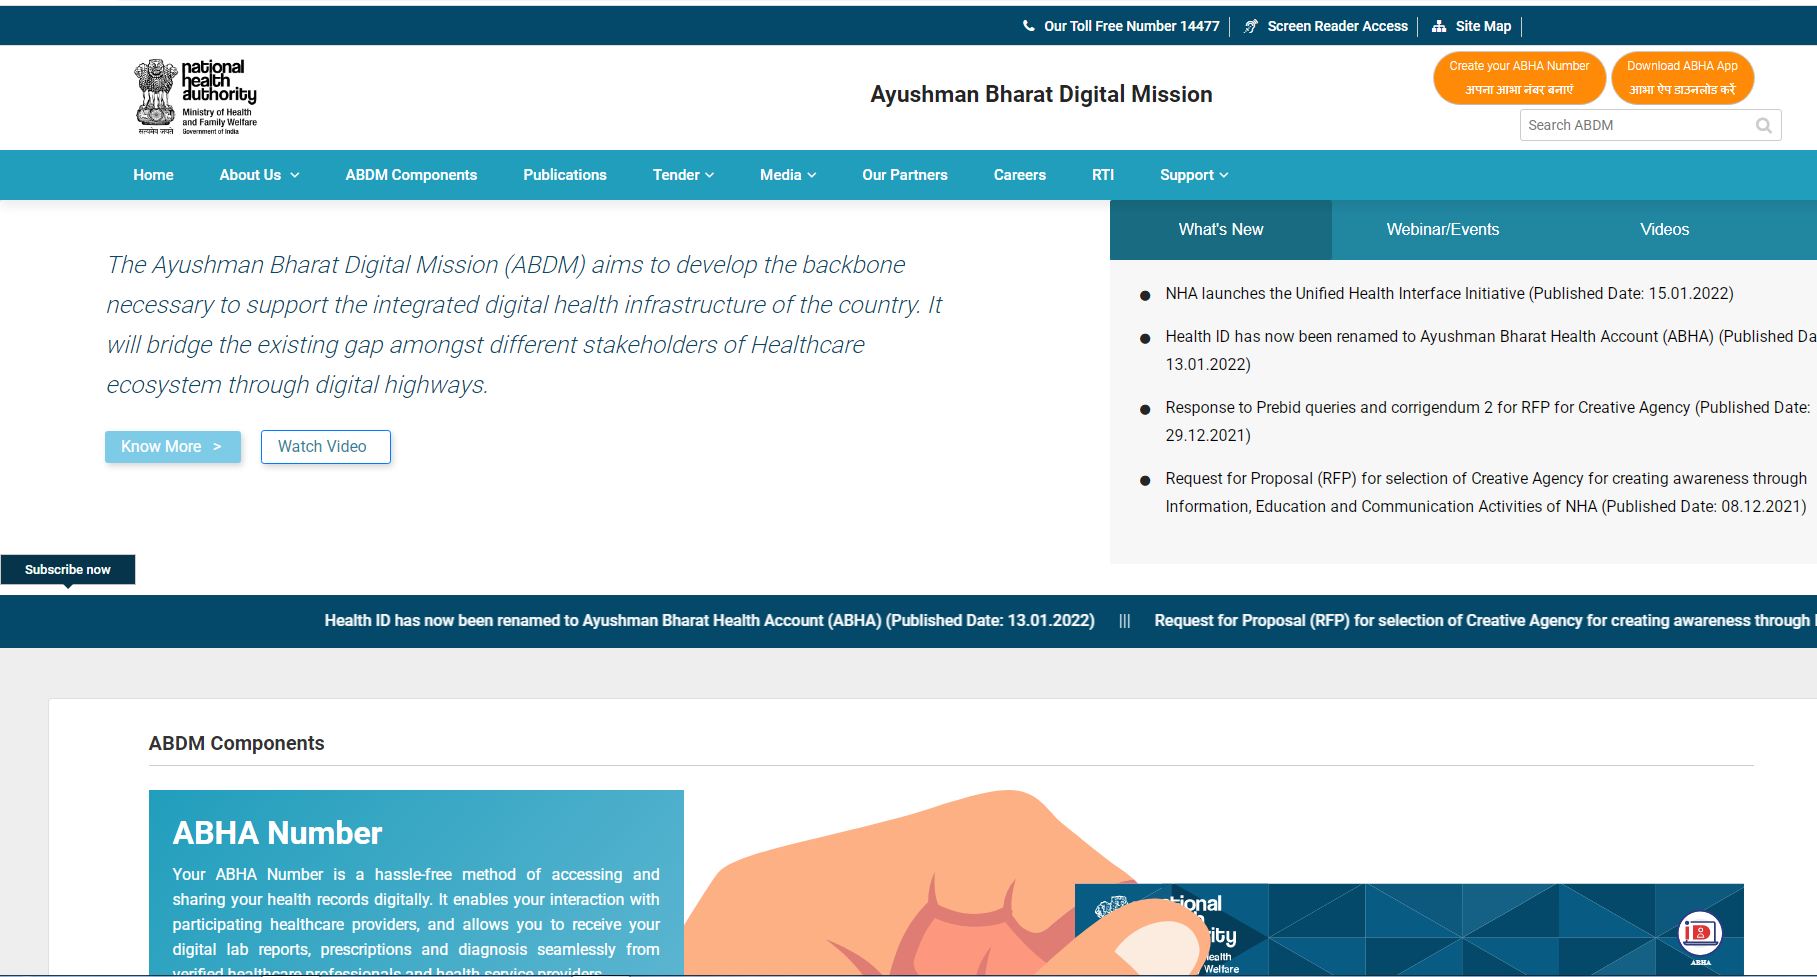Open ABDM Components in navigation bar

(x=411, y=175)
